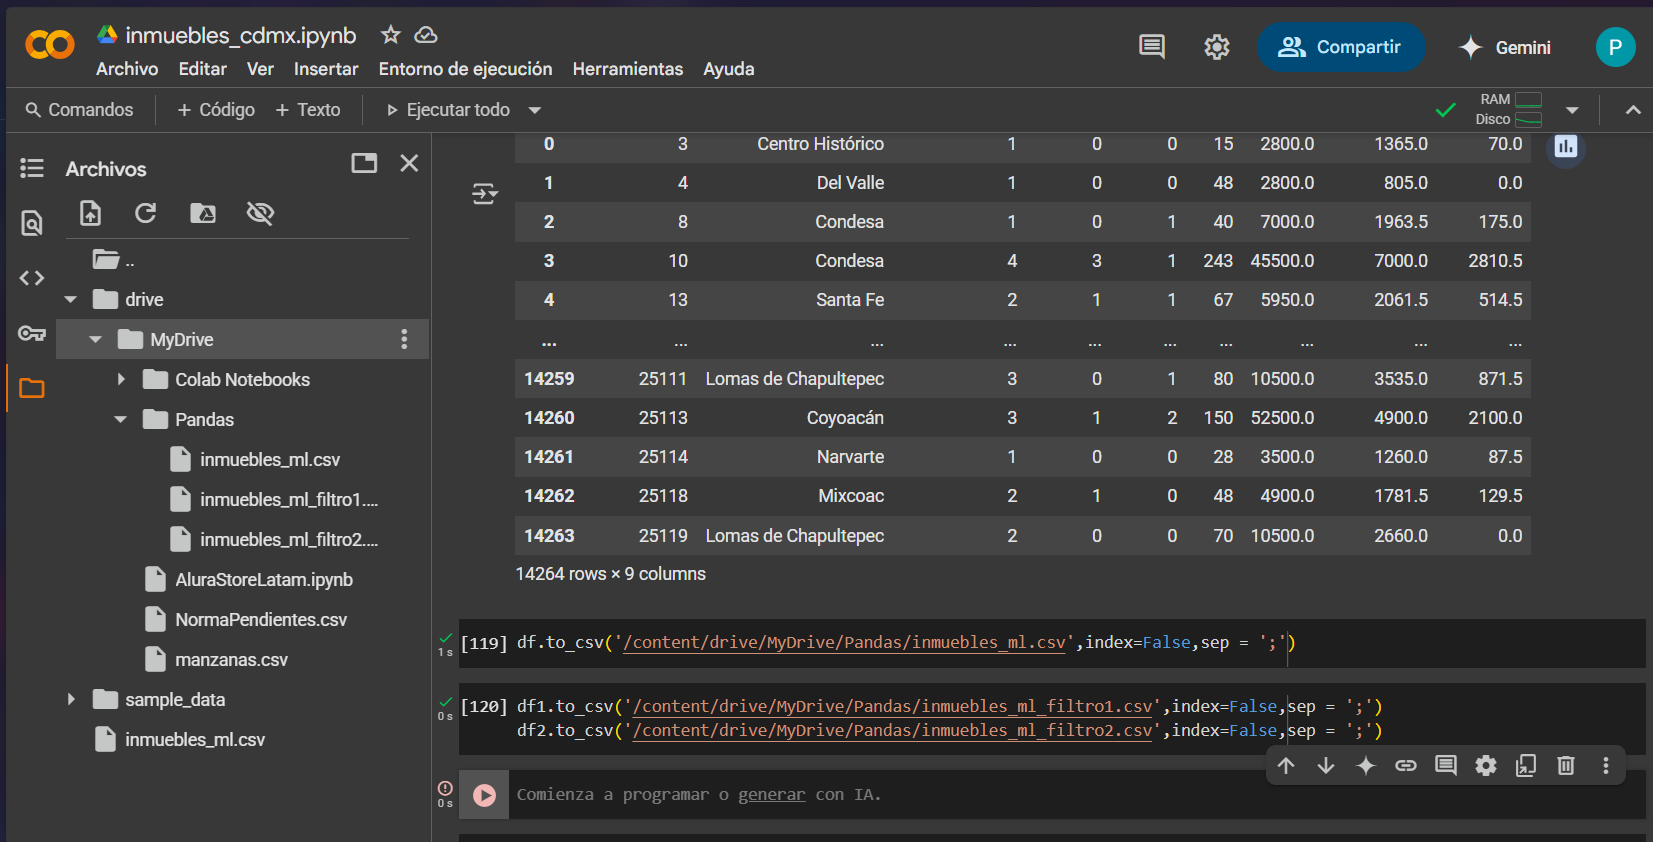Open the table of contents sidebar icon

point(32,168)
